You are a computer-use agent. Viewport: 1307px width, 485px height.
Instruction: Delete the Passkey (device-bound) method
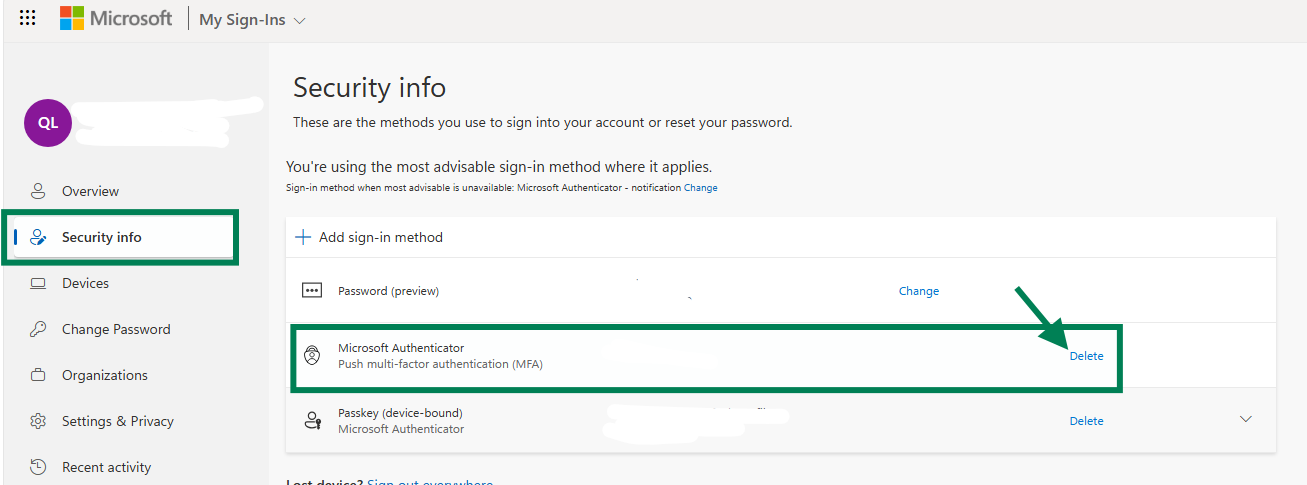(x=1086, y=421)
